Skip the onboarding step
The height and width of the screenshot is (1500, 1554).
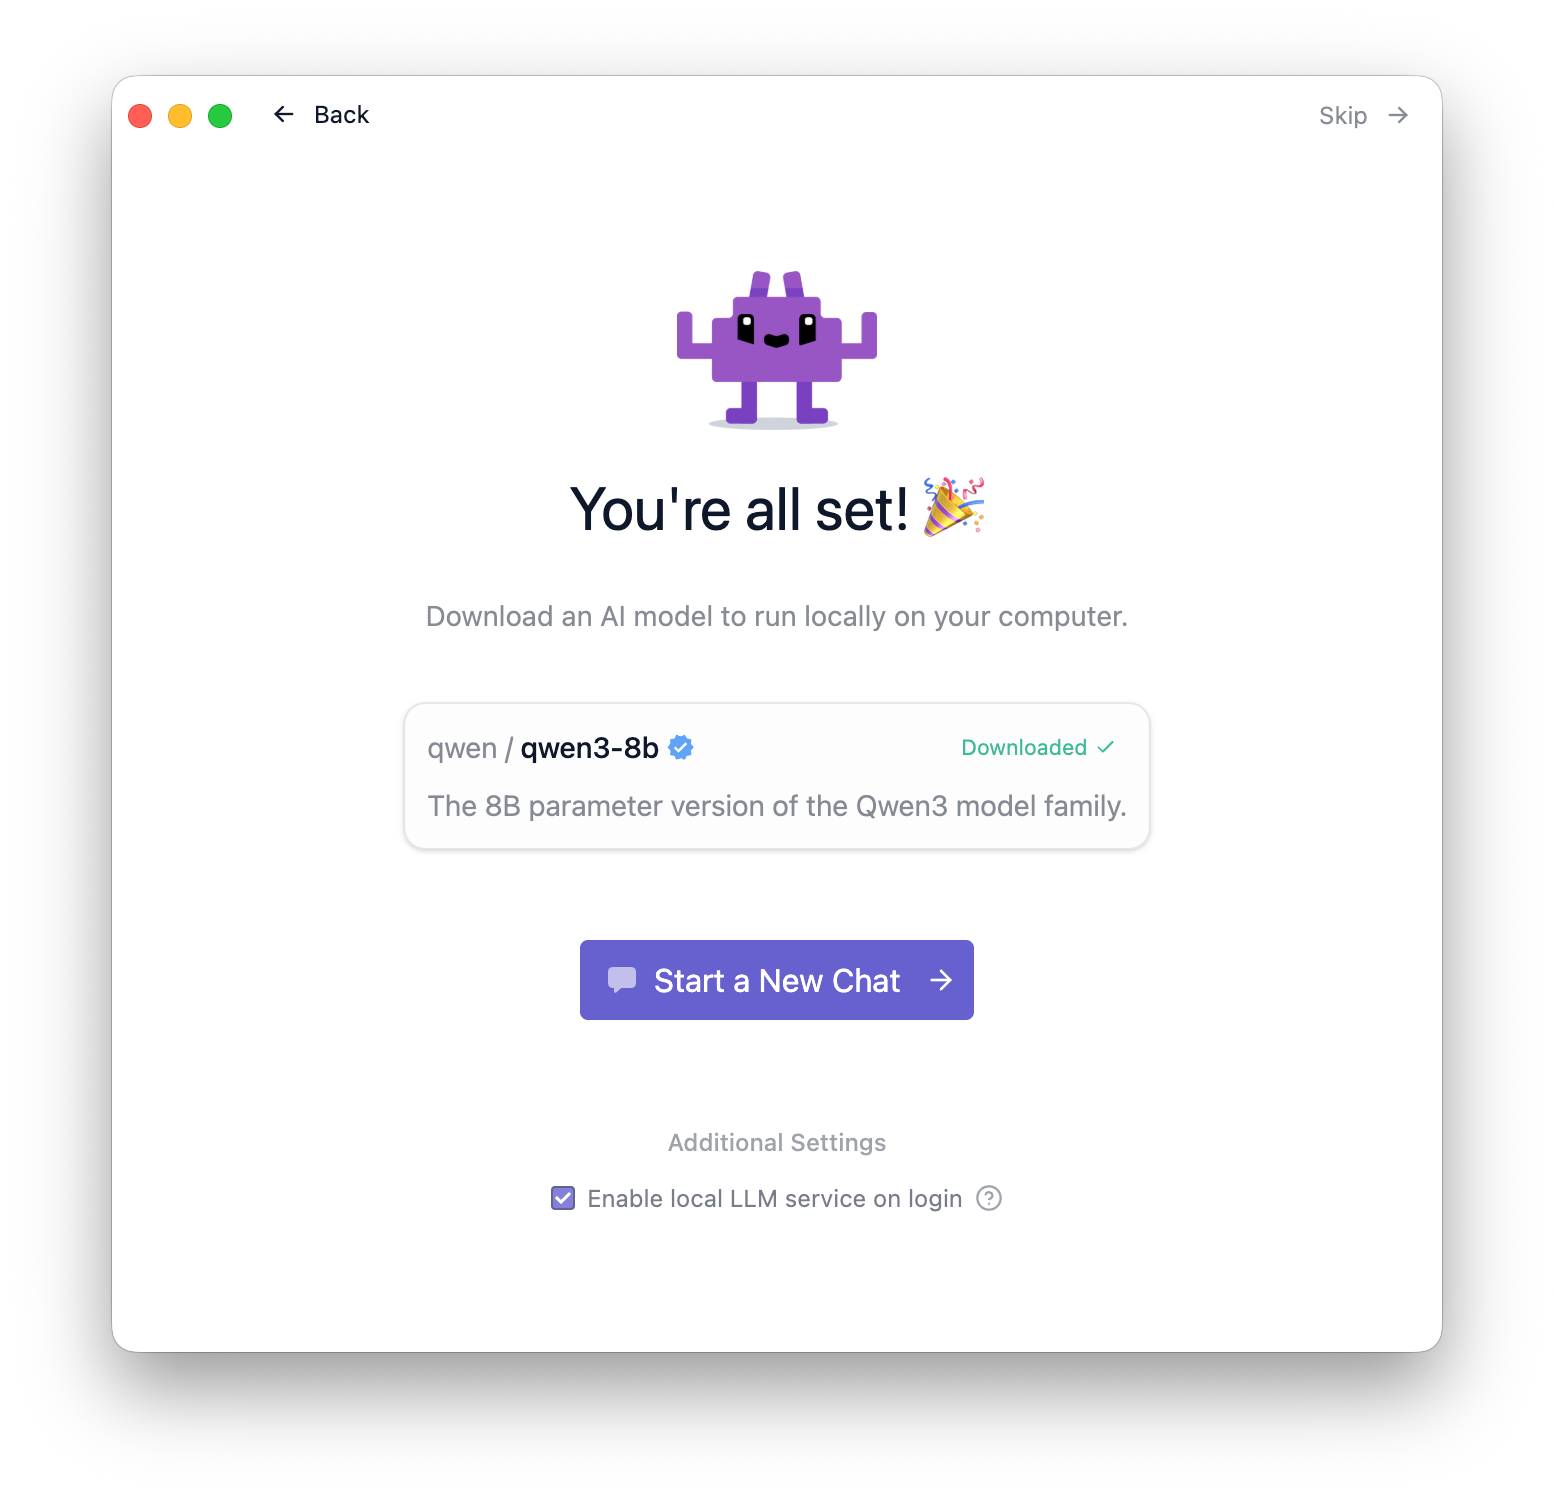1364,116
